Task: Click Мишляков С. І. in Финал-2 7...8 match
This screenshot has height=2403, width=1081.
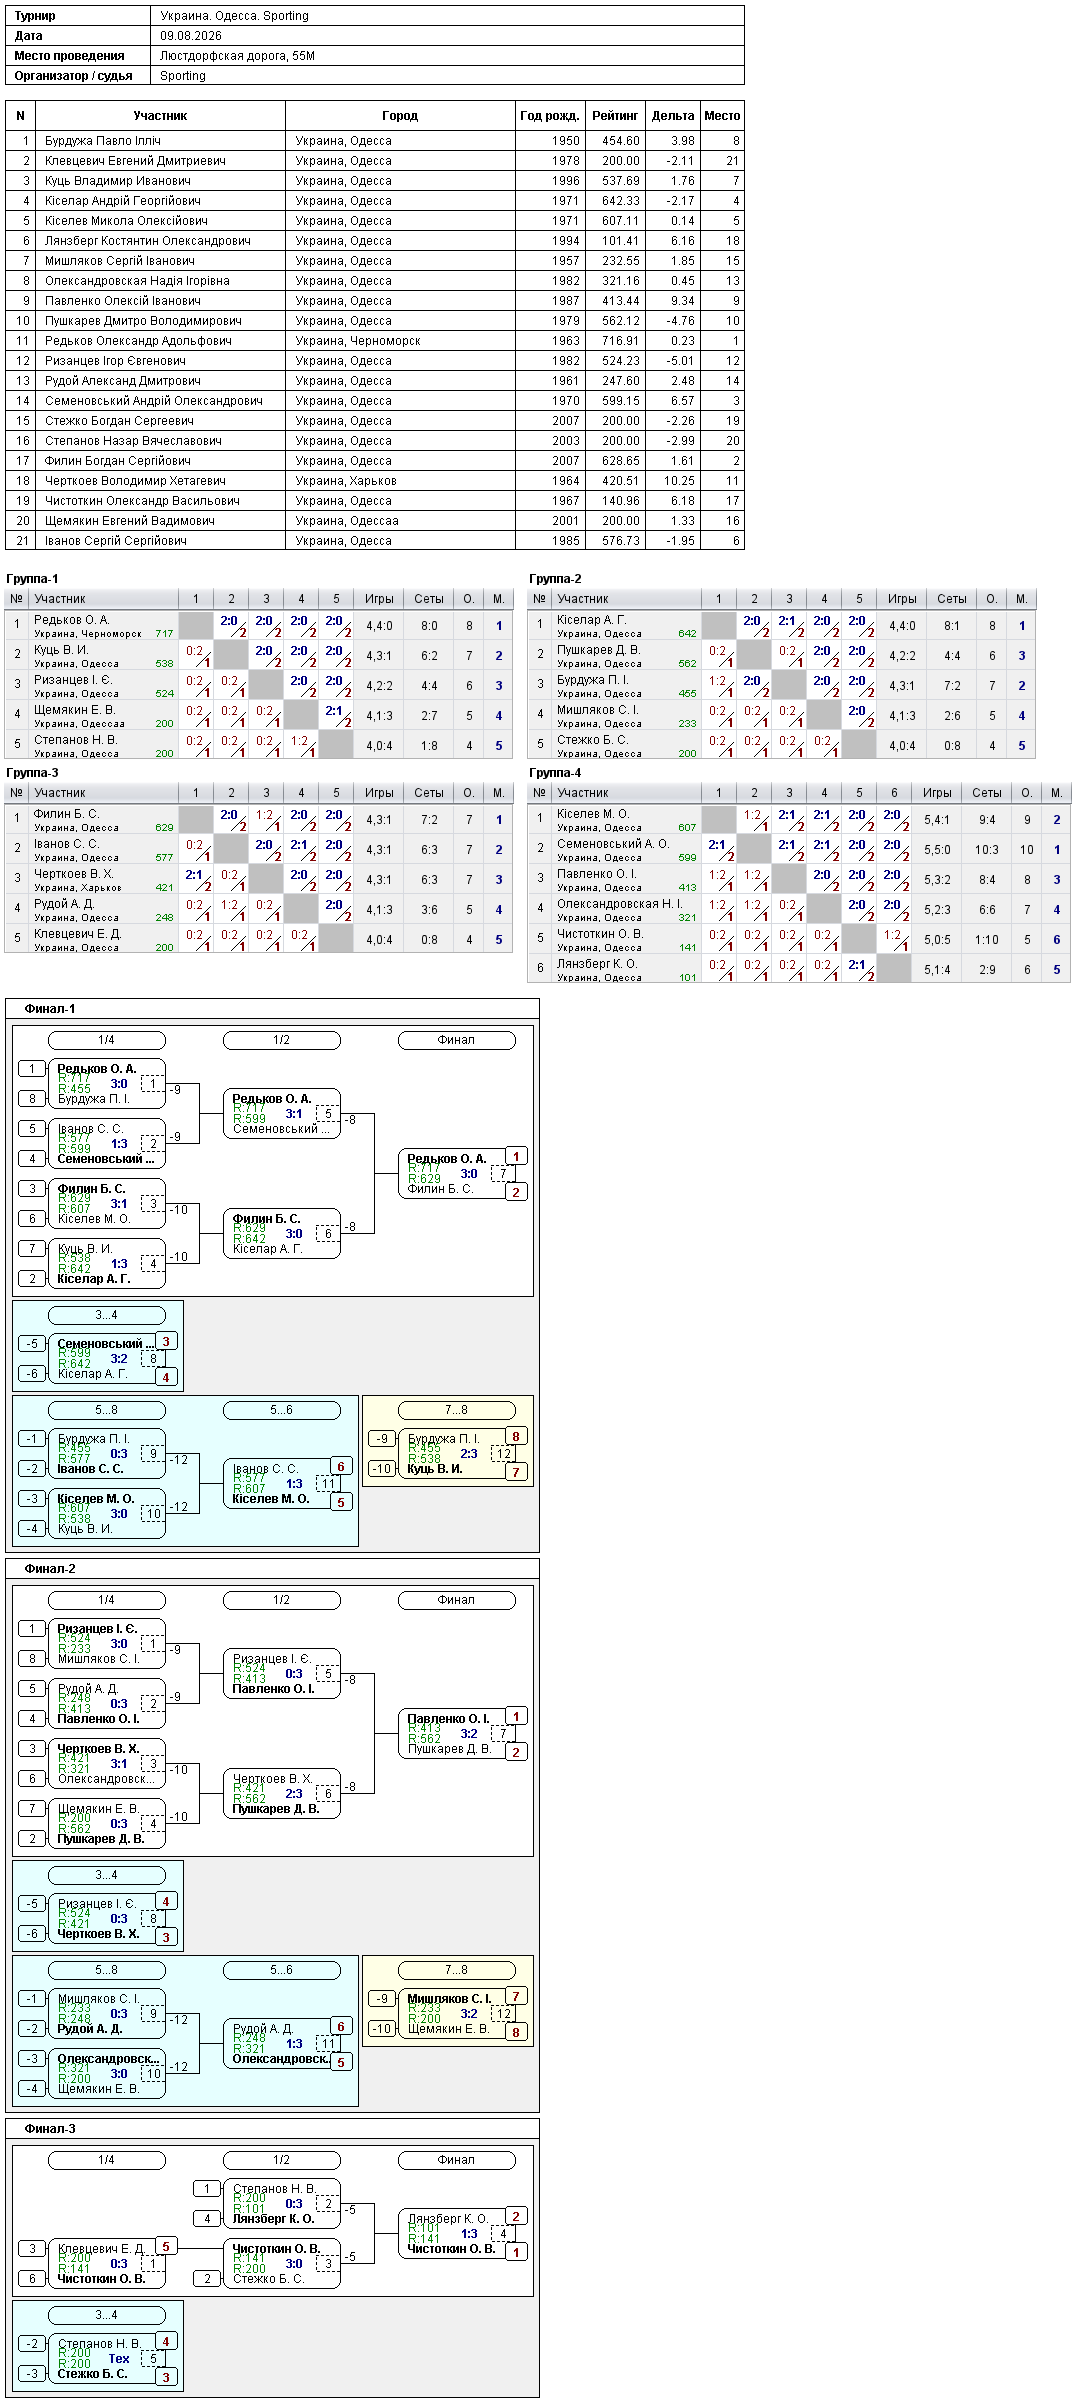Action: pyautogui.click(x=449, y=1999)
